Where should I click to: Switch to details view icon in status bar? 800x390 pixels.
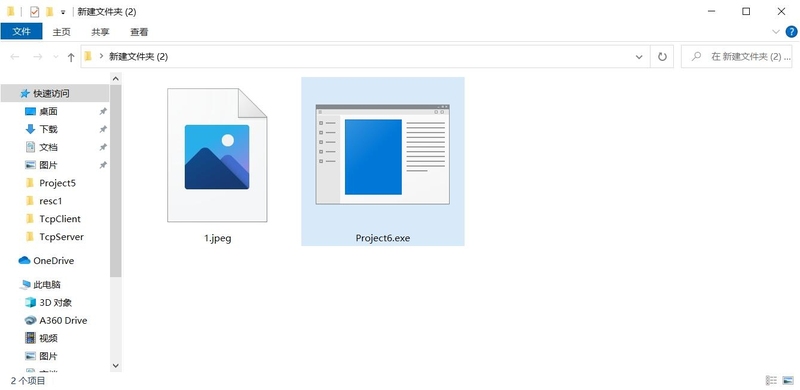[771, 380]
